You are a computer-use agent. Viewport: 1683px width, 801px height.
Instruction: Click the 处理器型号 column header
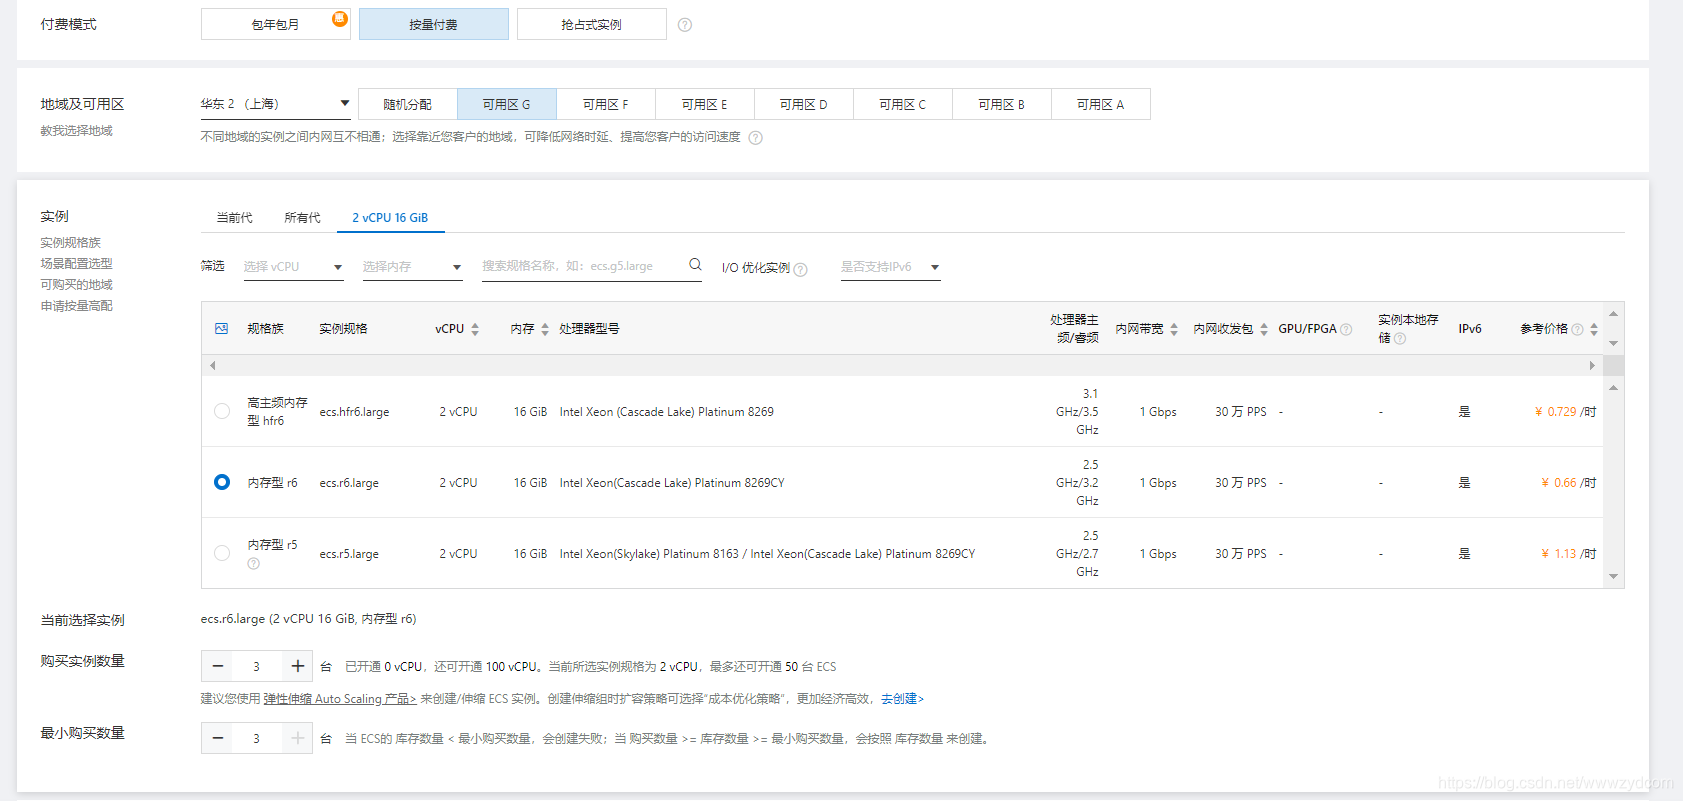[589, 329]
